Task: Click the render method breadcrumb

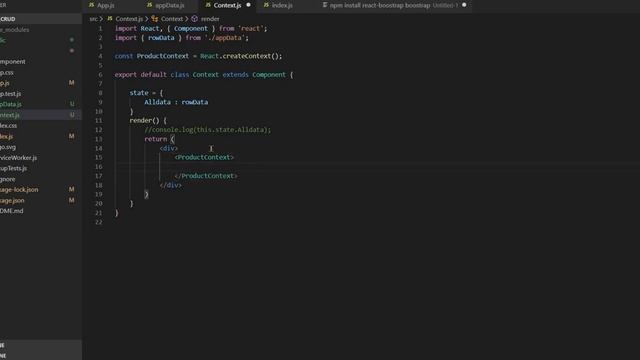Action: (x=210, y=19)
